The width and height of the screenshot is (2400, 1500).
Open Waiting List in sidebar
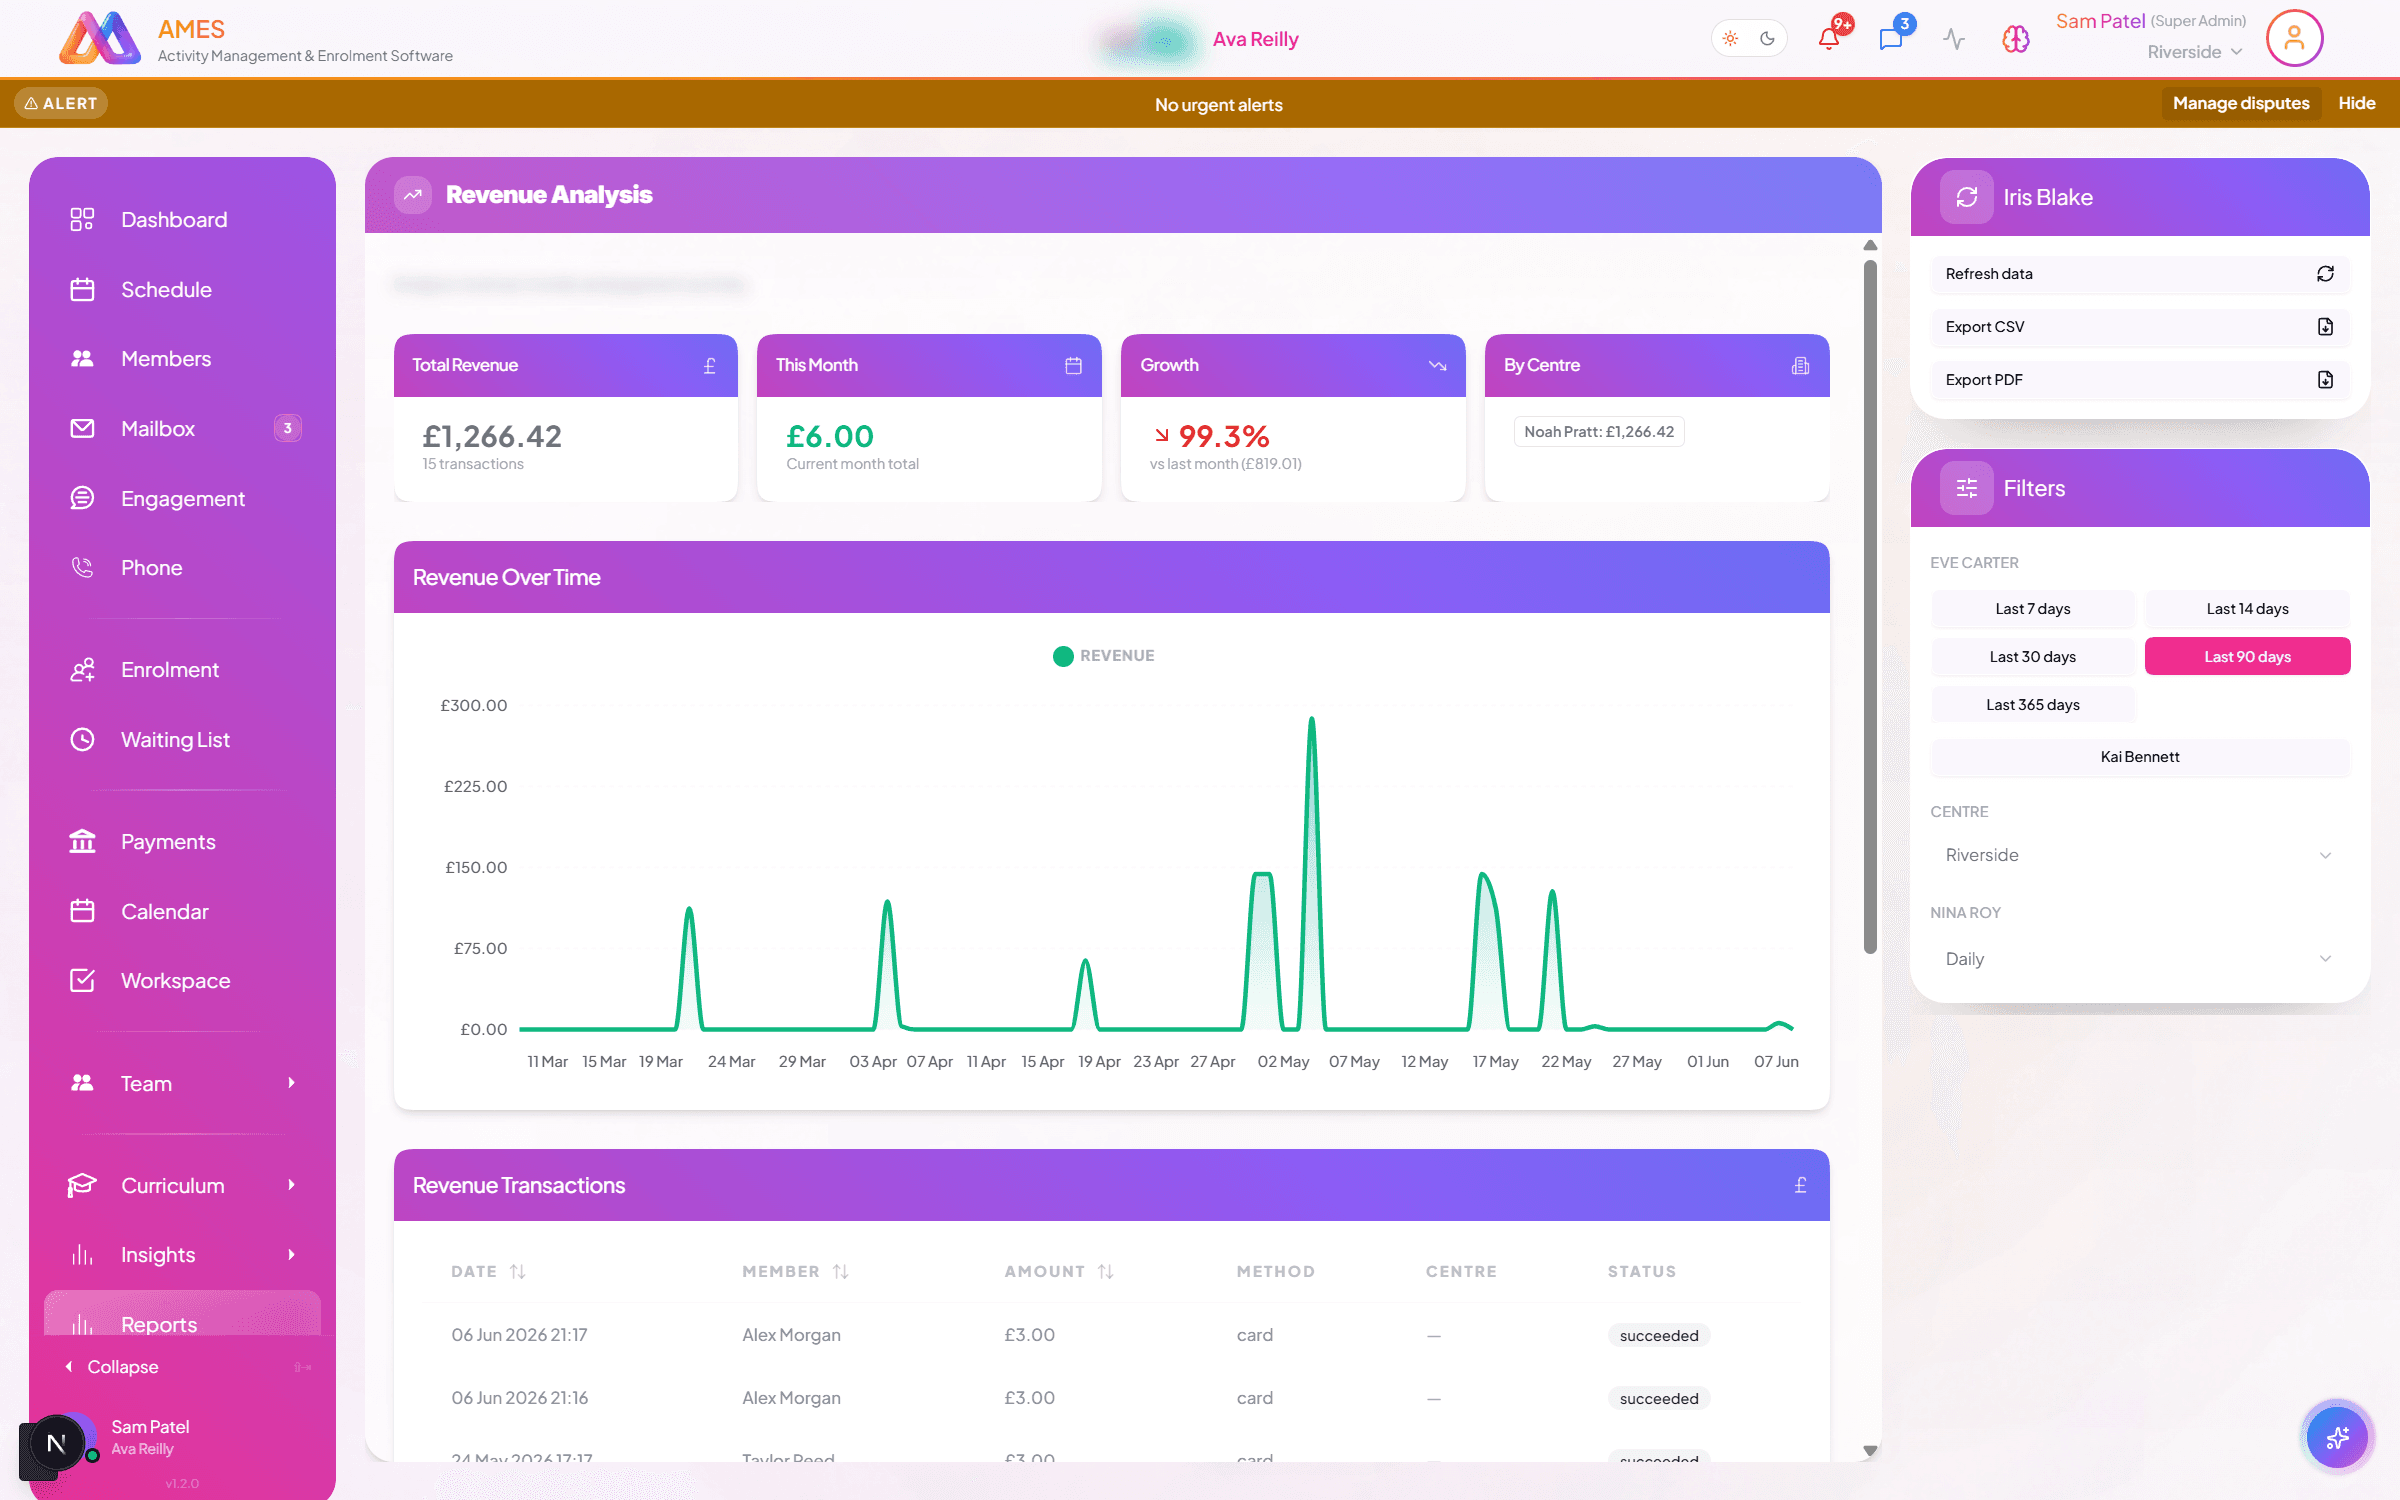click(183, 740)
